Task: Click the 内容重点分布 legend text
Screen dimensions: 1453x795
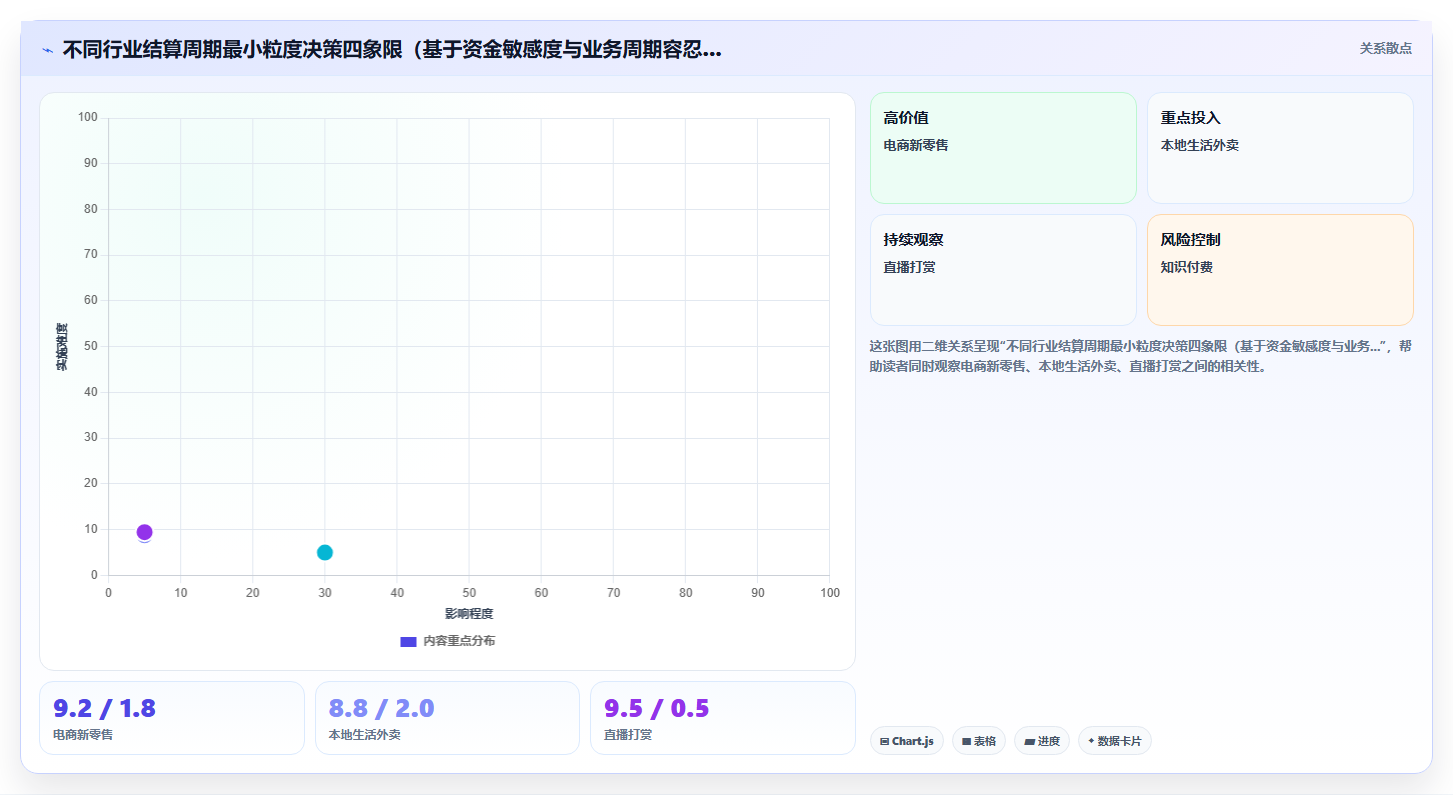Action: point(459,641)
